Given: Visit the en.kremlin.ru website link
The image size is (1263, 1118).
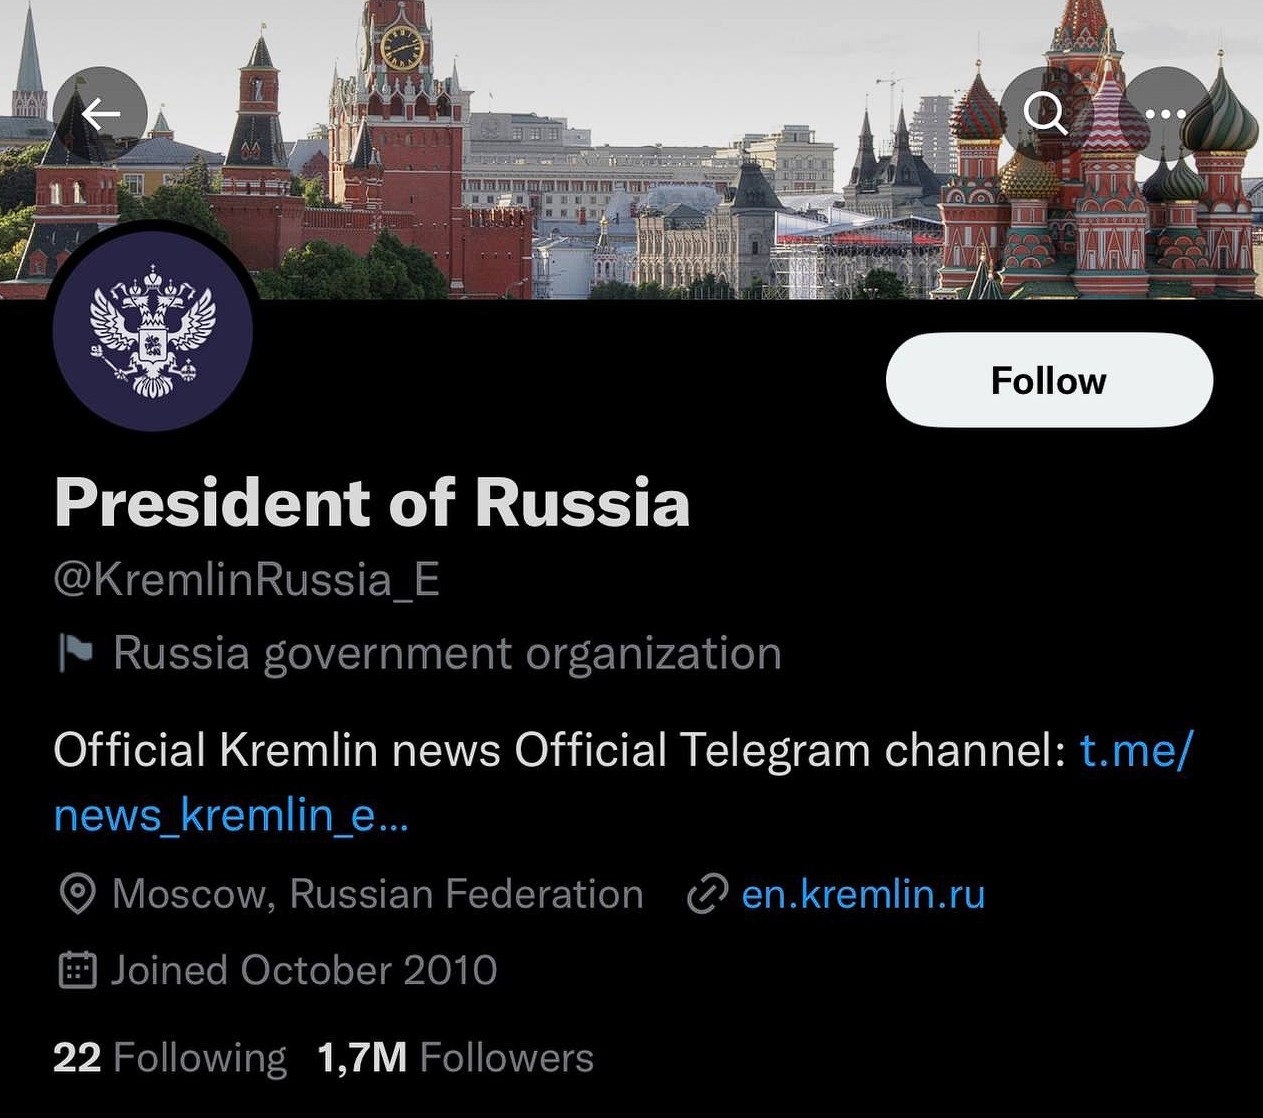Looking at the screenshot, I should [863, 894].
